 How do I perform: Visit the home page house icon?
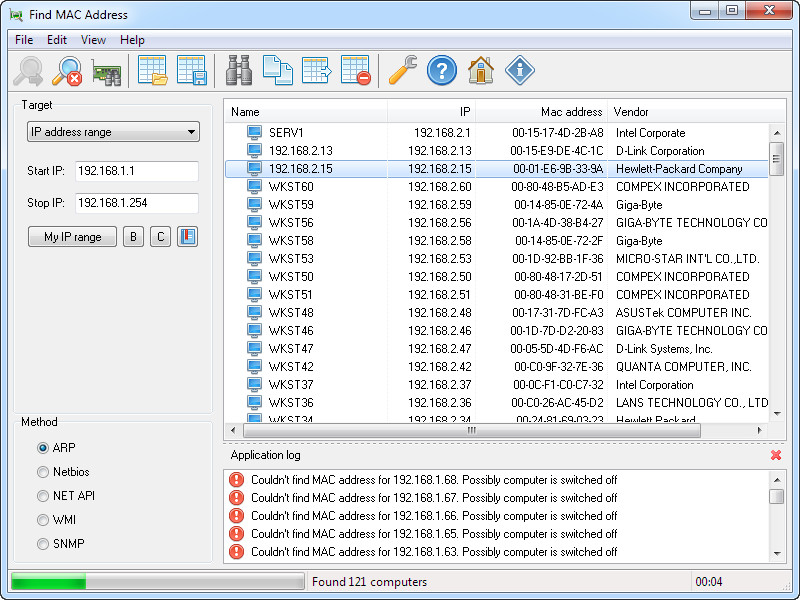481,70
